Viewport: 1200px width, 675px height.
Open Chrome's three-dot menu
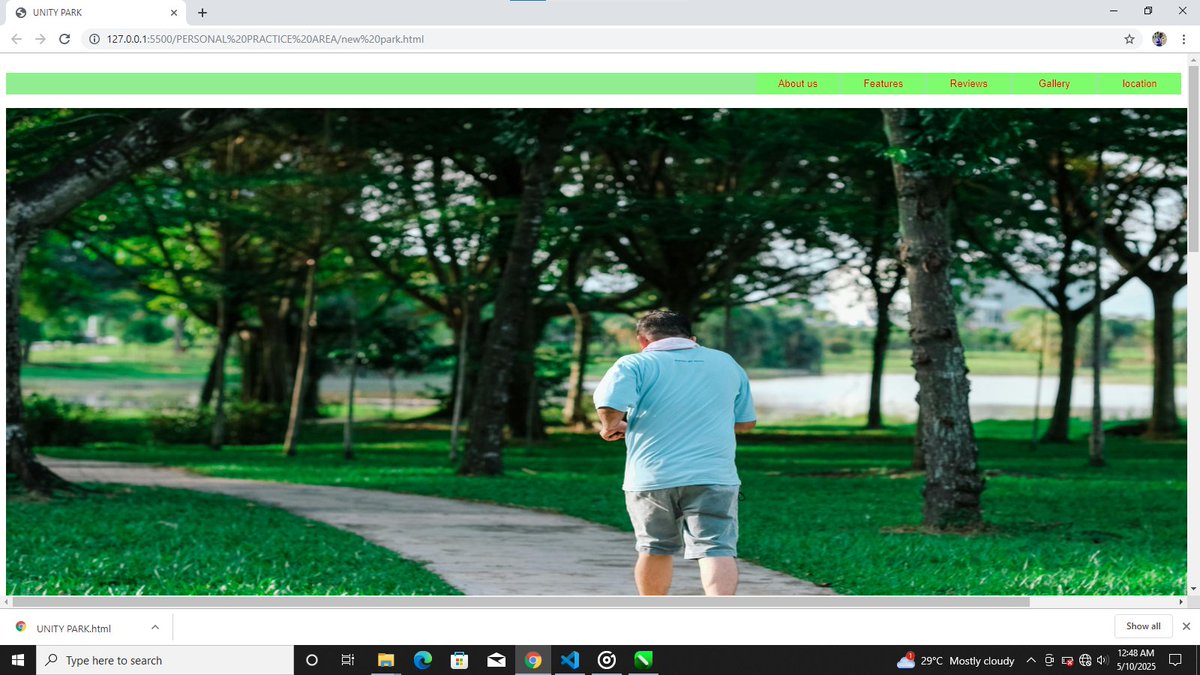coord(1183,38)
